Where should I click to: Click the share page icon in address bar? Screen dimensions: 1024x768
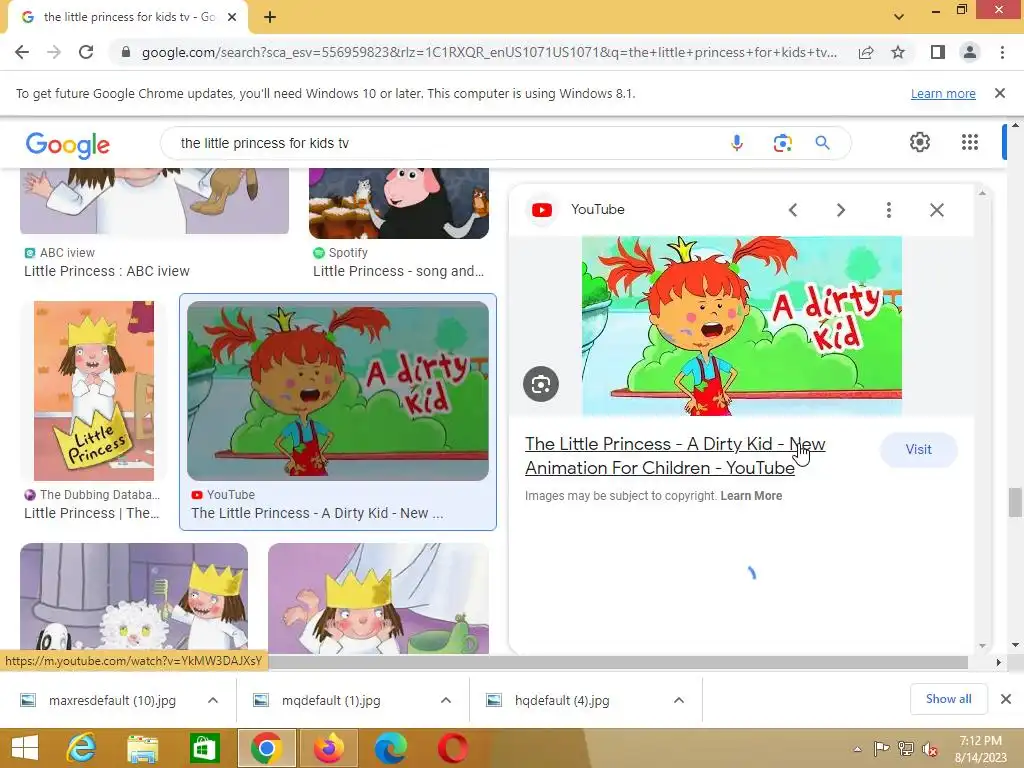click(866, 52)
